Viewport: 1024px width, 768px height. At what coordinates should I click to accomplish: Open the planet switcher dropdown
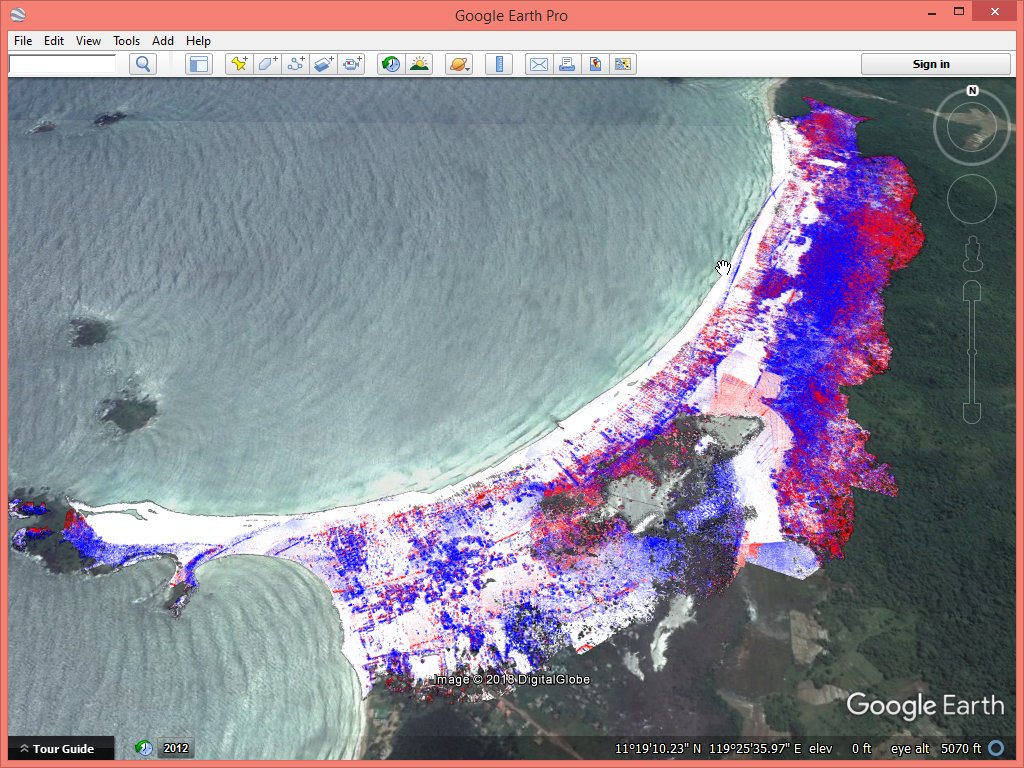459,64
